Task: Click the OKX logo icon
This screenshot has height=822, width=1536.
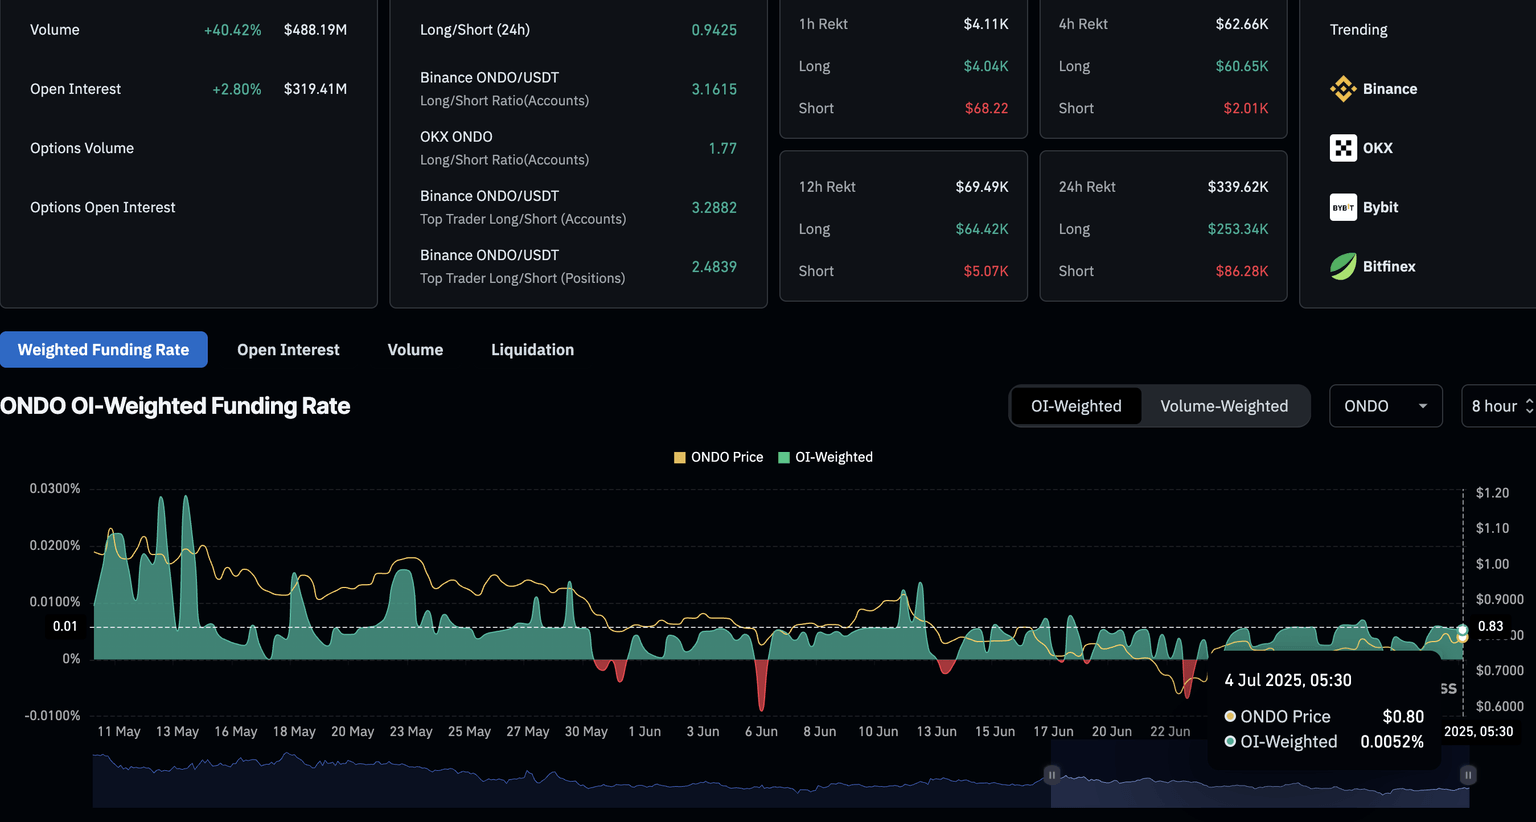Action: click(x=1343, y=148)
